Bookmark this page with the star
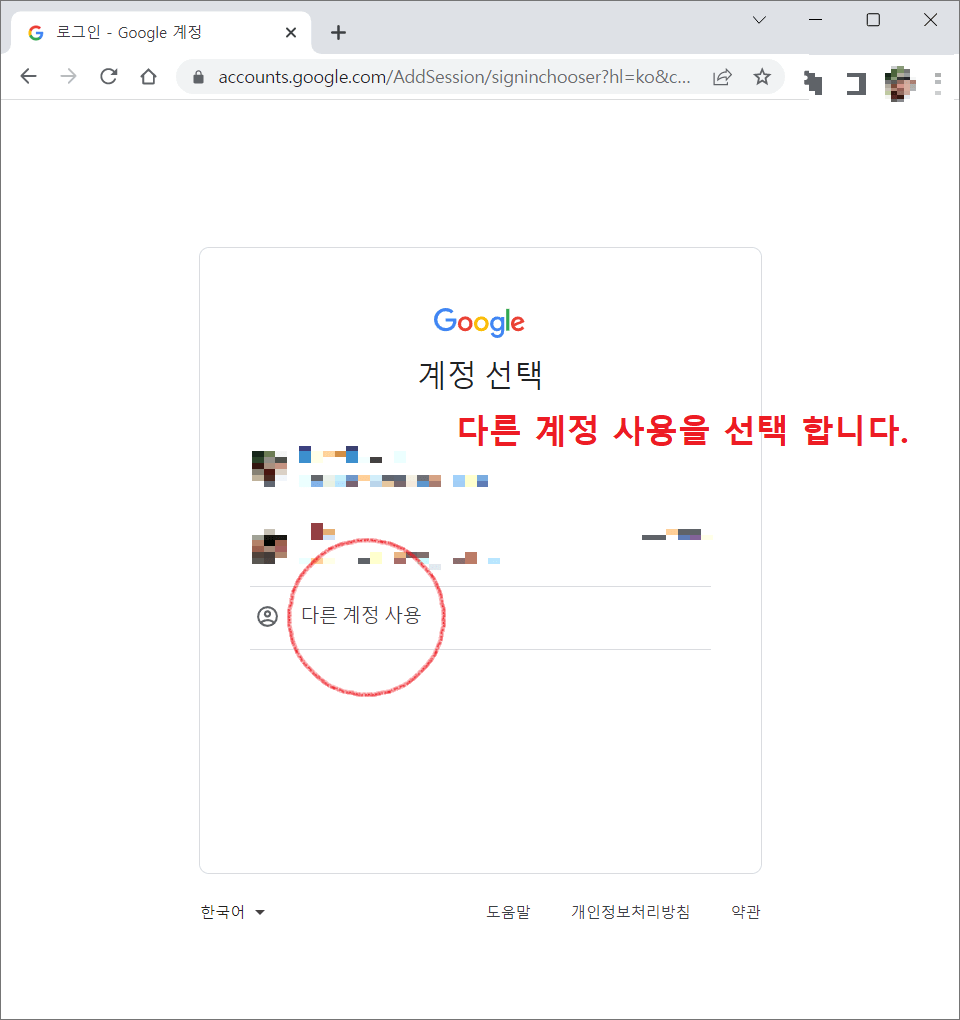 pyautogui.click(x=762, y=77)
